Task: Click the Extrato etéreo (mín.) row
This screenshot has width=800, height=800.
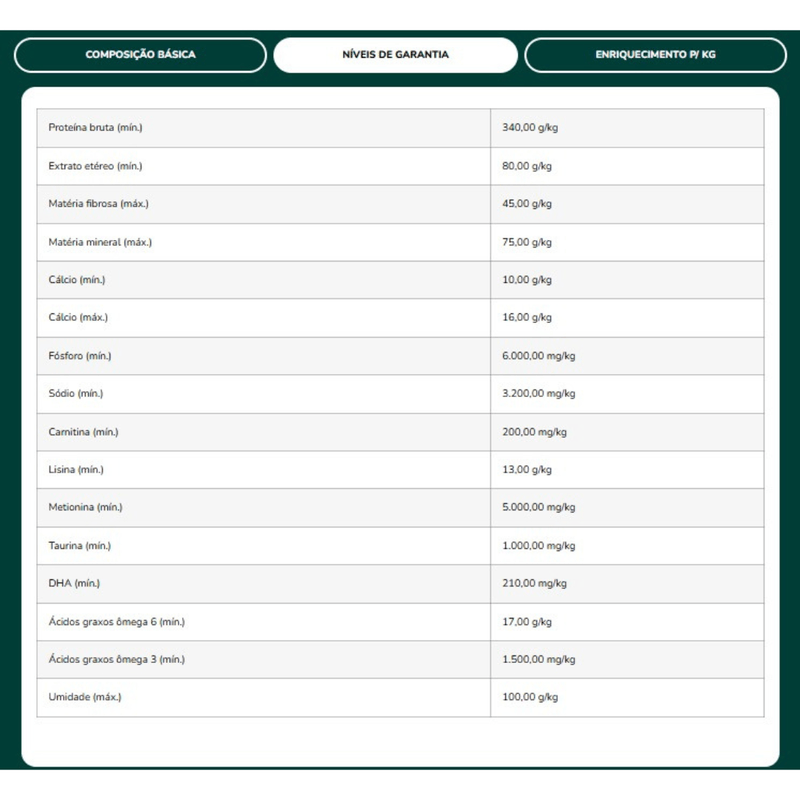Action: click(x=400, y=166)
